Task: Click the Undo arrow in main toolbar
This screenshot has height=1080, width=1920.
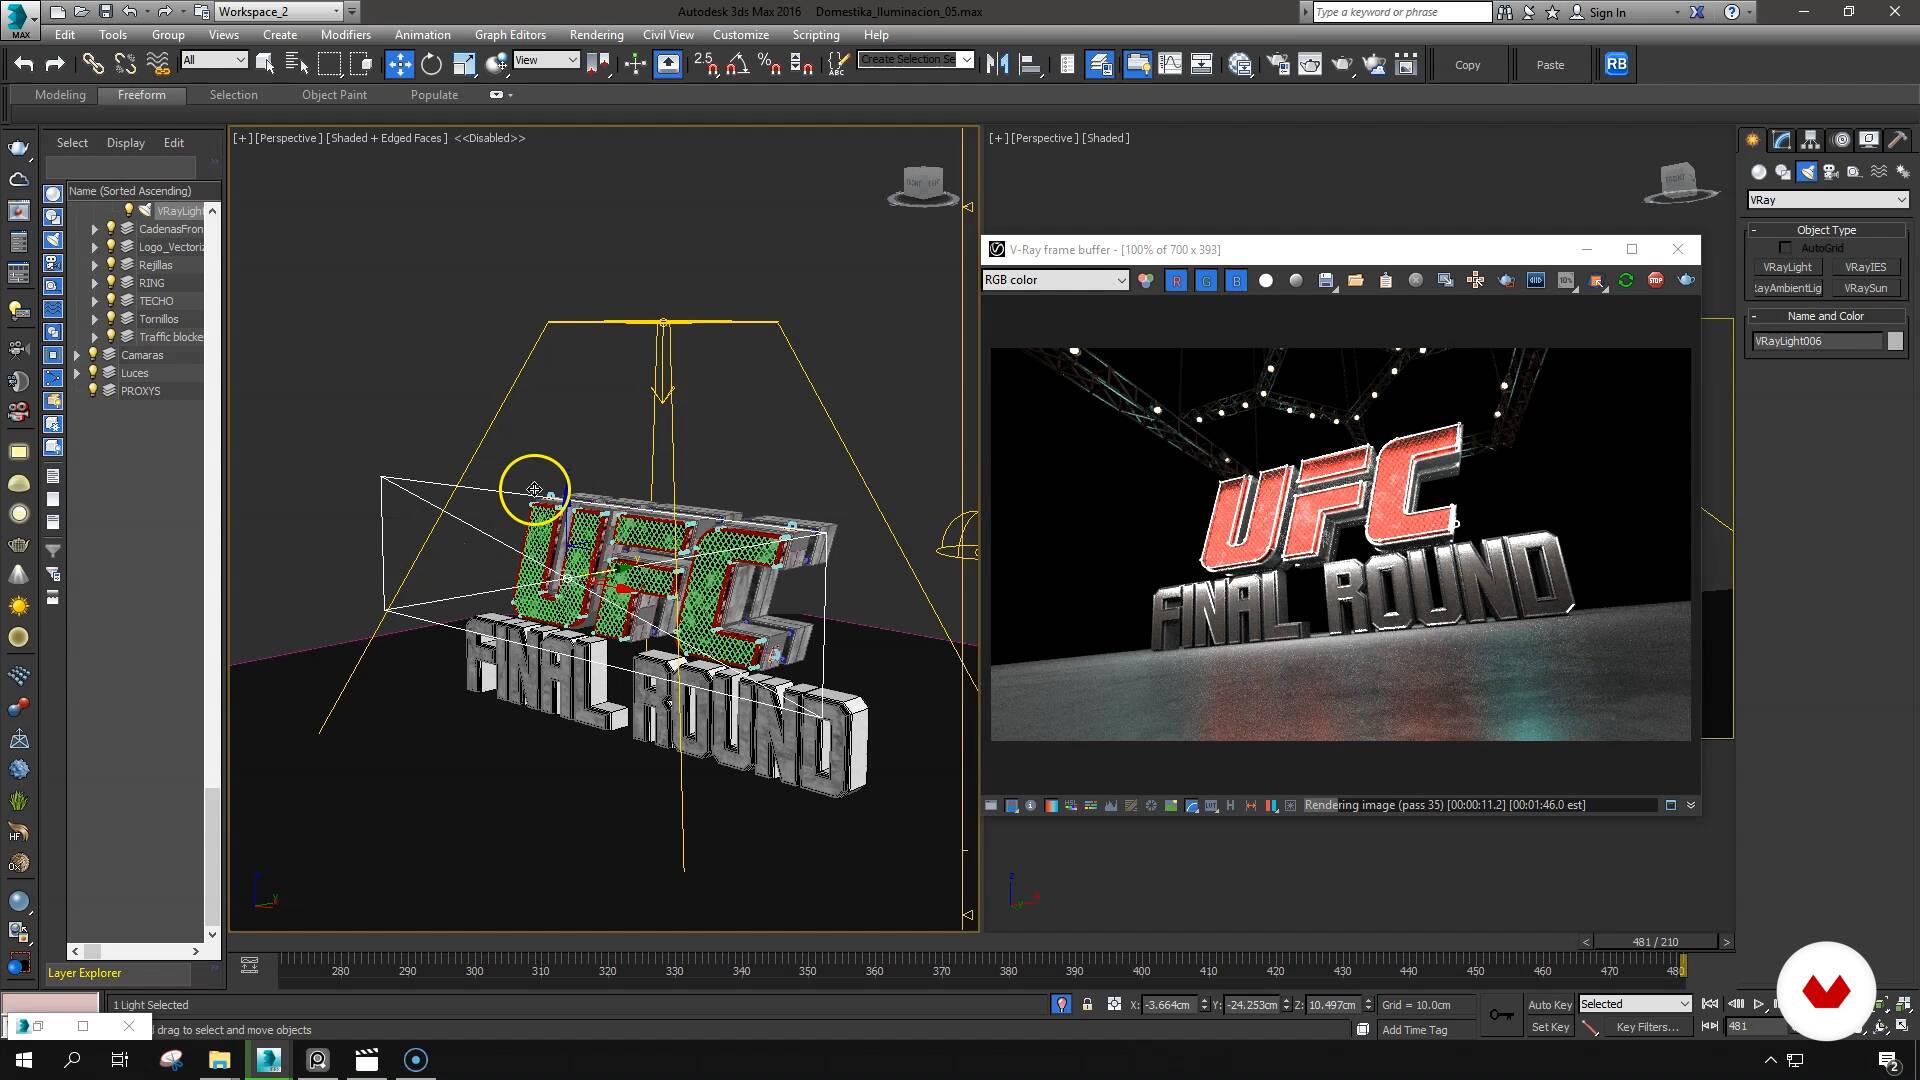Action: tap(23, 64)
